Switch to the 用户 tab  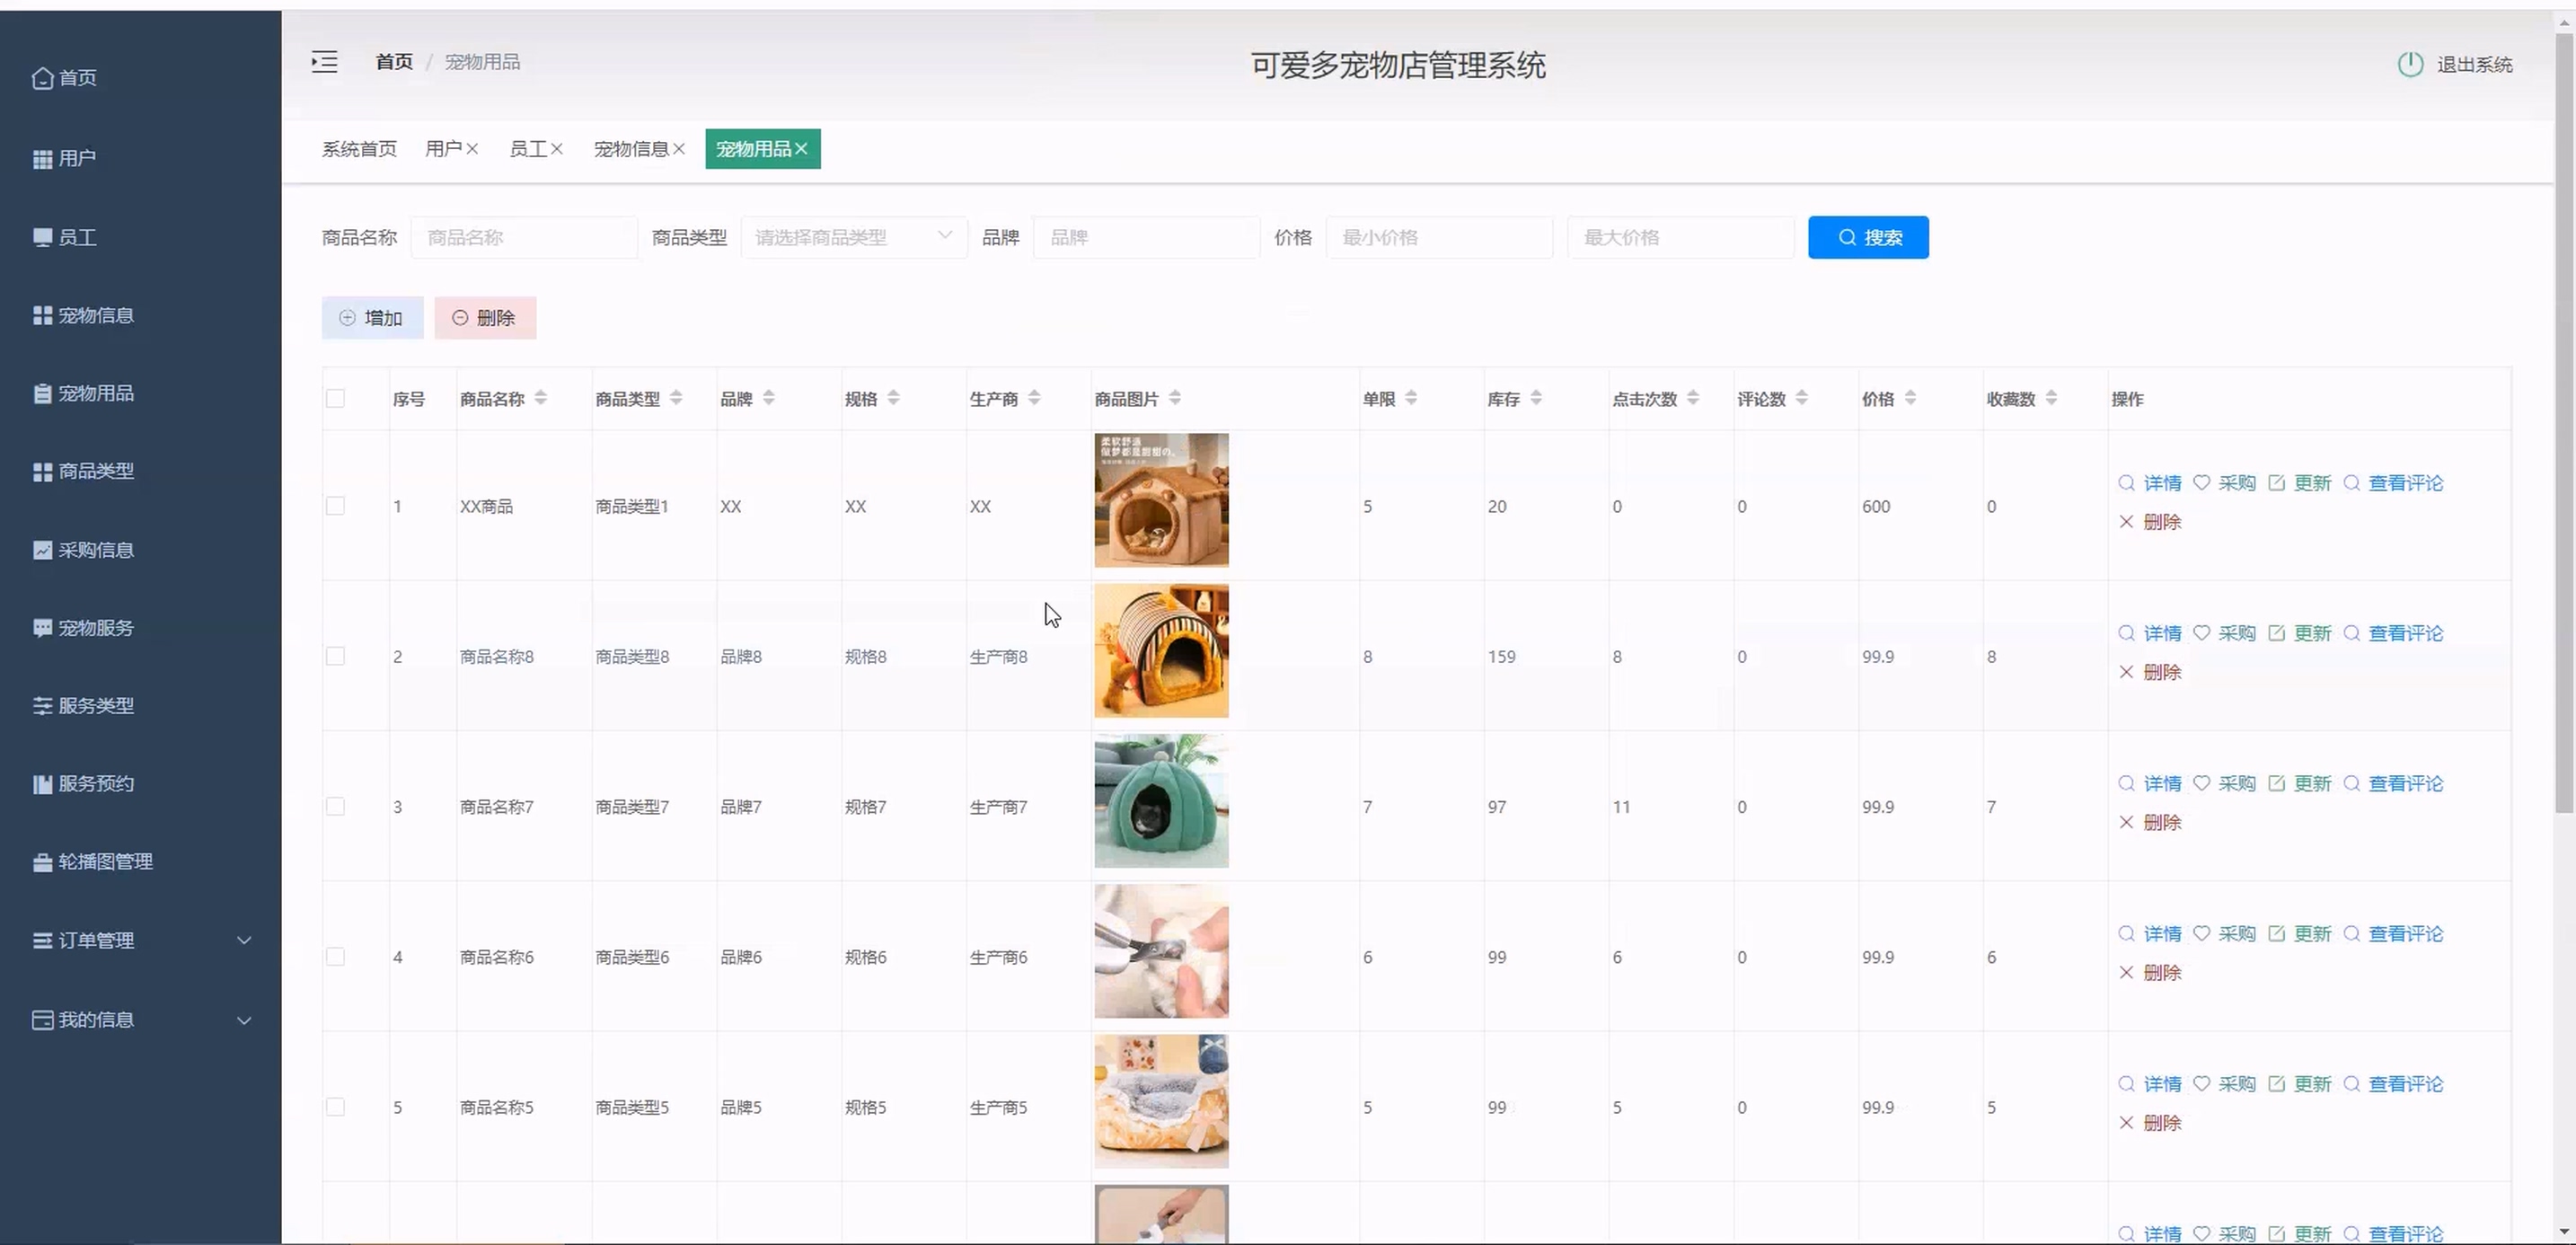pos(443,149)
